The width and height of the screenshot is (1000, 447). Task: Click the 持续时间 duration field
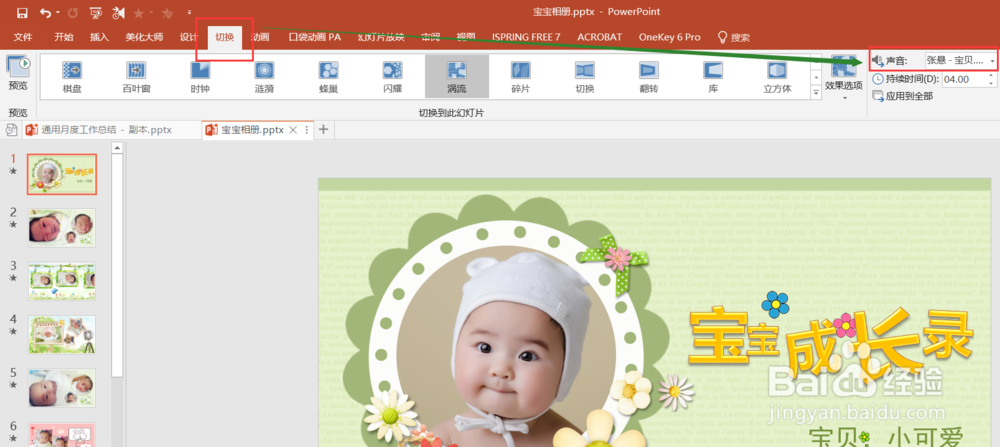(x=964, y=79)
